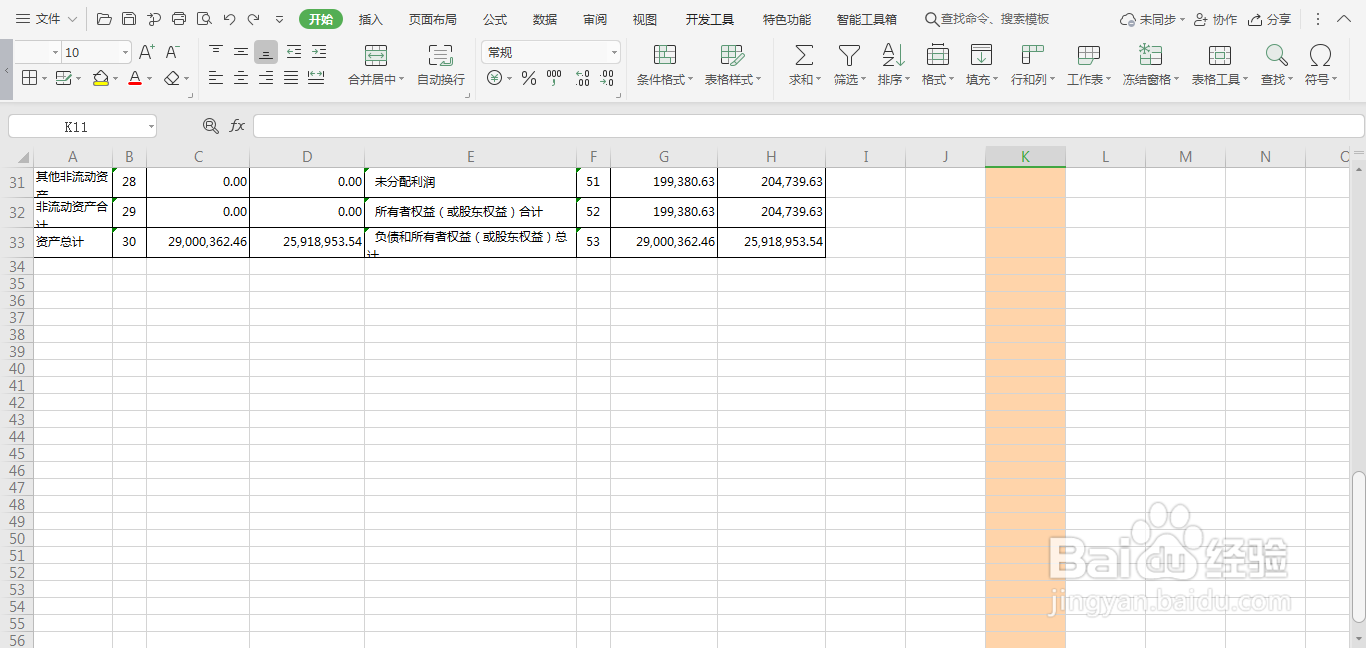The height and width of the screenshot is (648, 1366).
Task: Open the 文件 menu
Action: [46, 19]
